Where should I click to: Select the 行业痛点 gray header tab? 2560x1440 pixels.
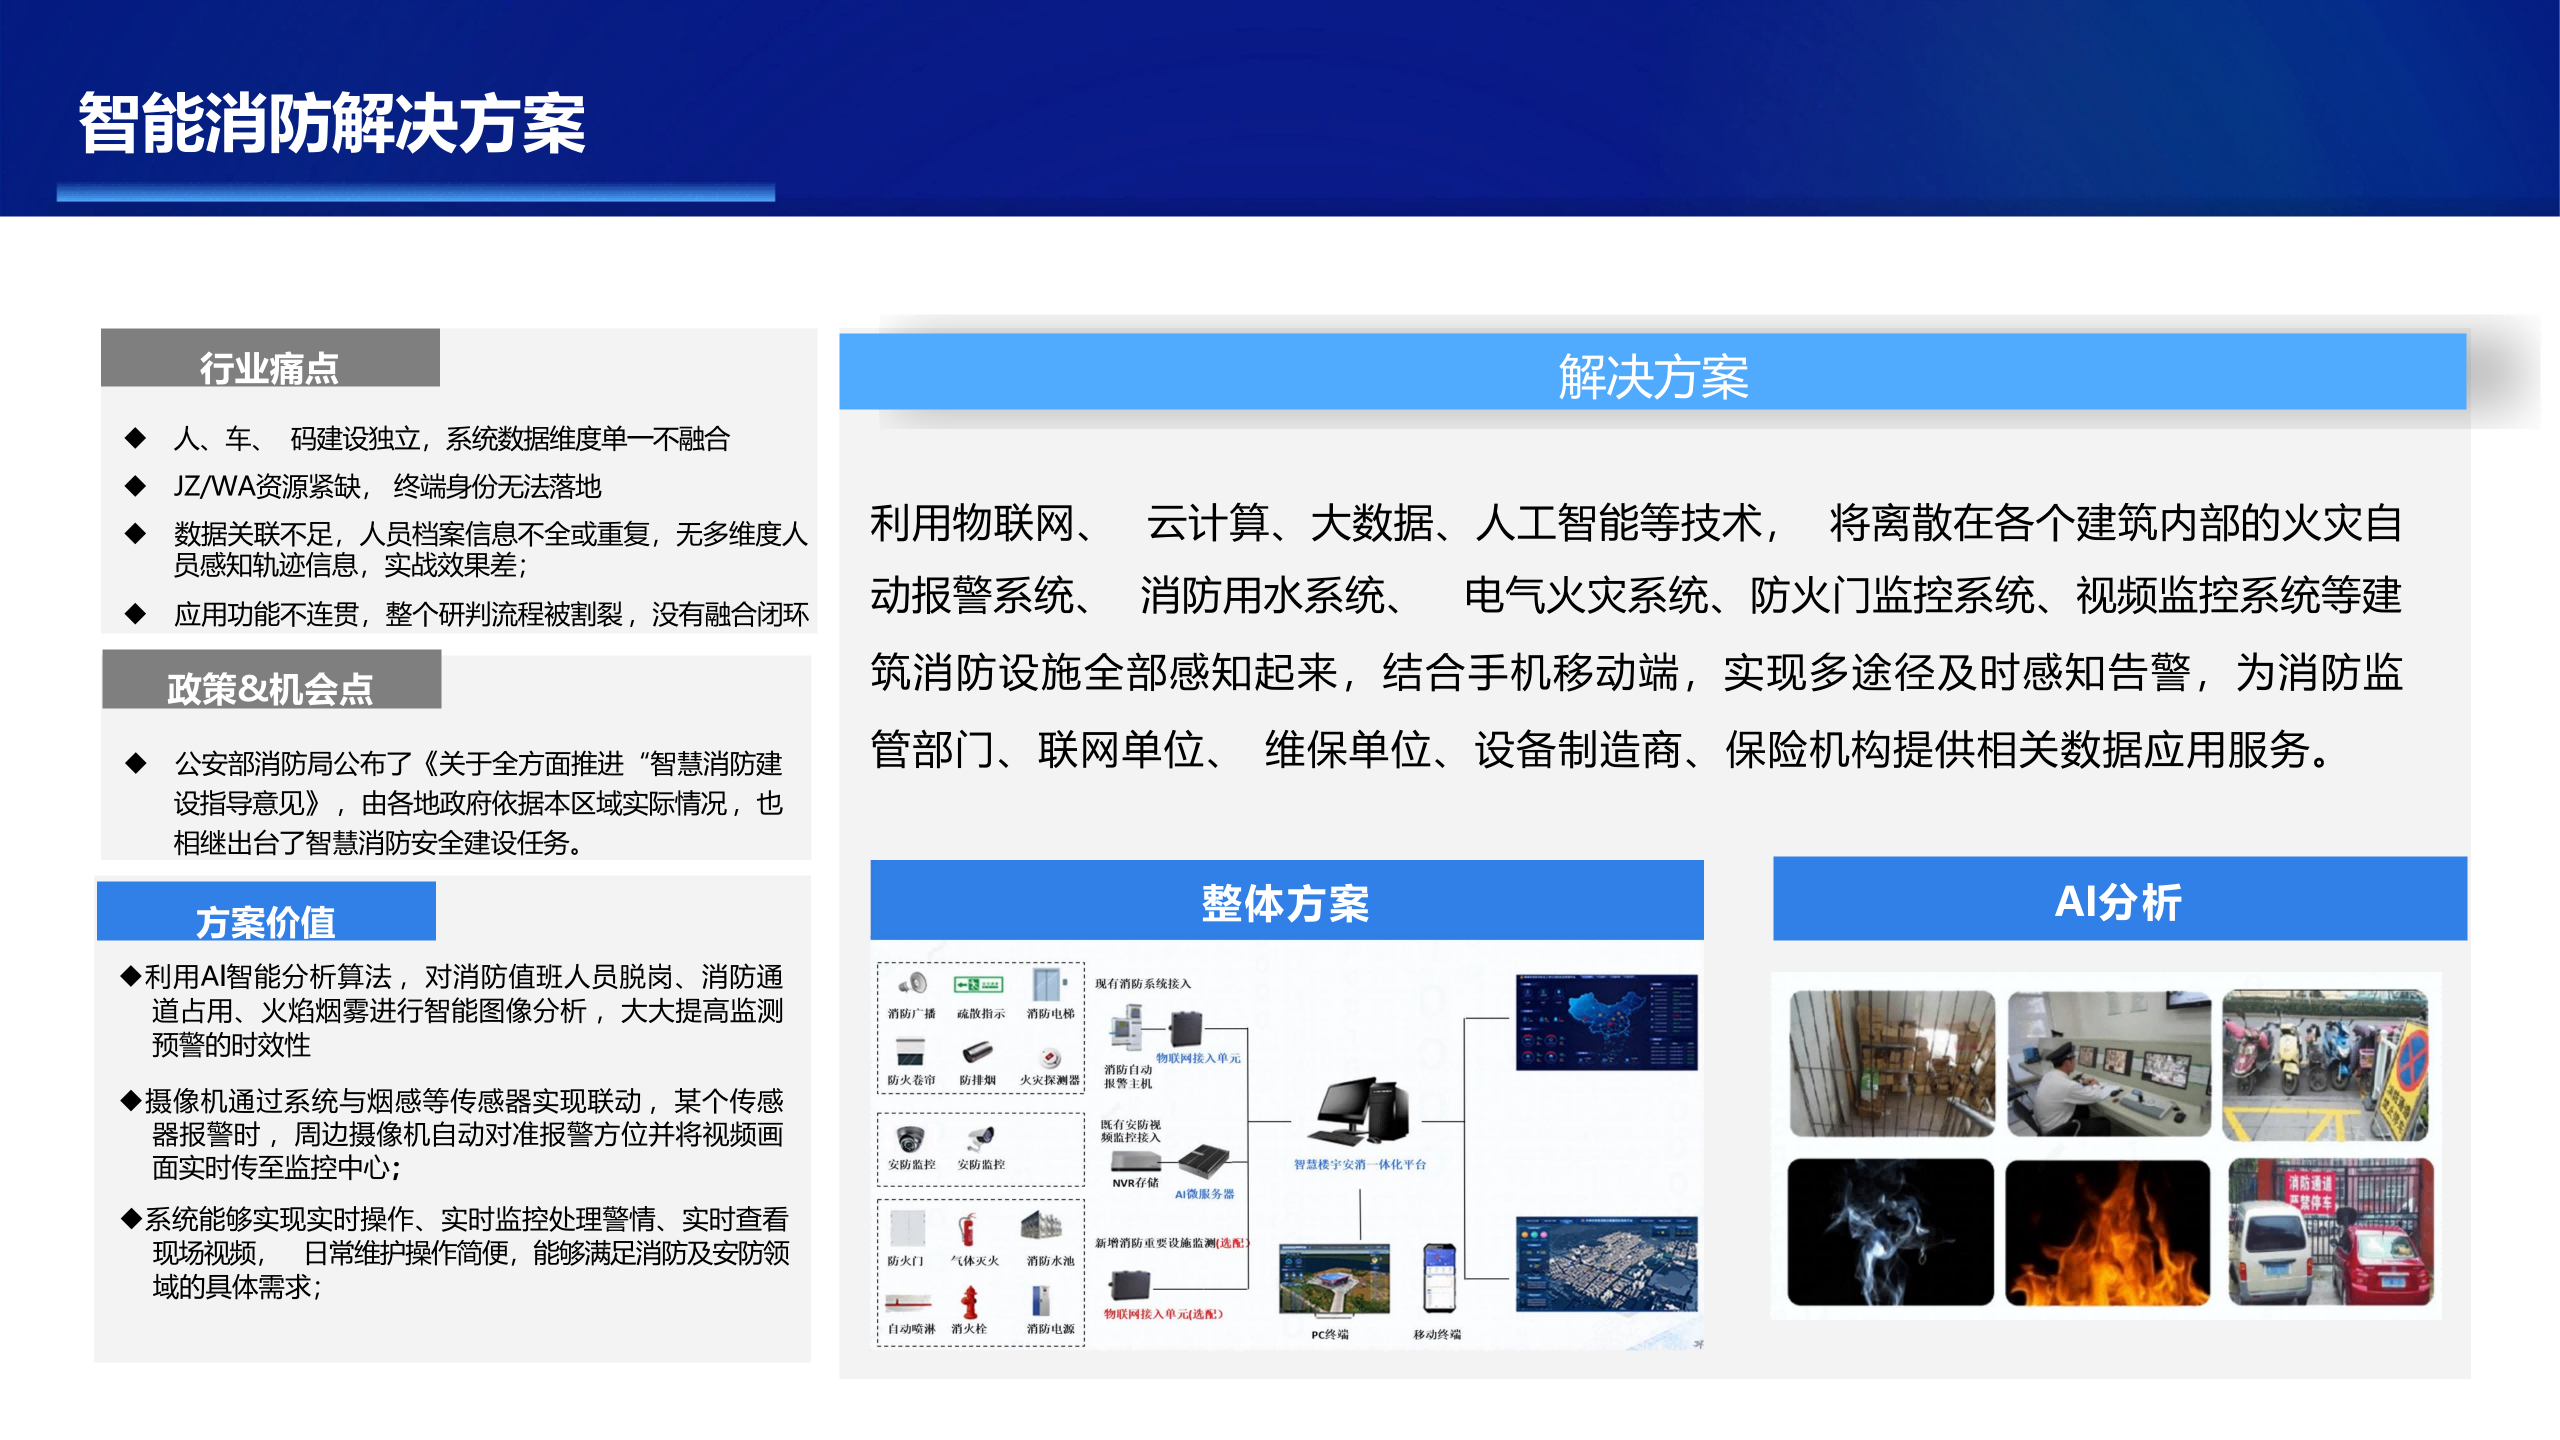point(270,360)
